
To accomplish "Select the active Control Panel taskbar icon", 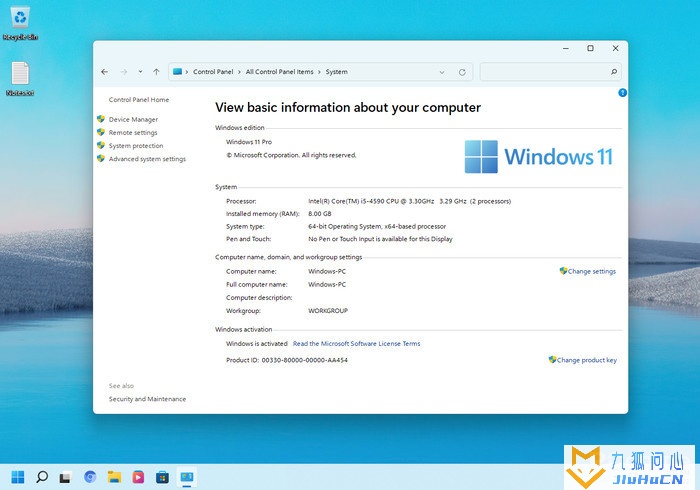I will point(187,477).
